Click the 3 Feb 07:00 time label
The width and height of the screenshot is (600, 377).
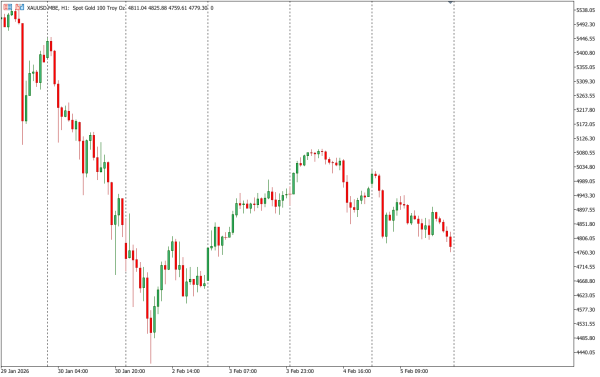243,371
